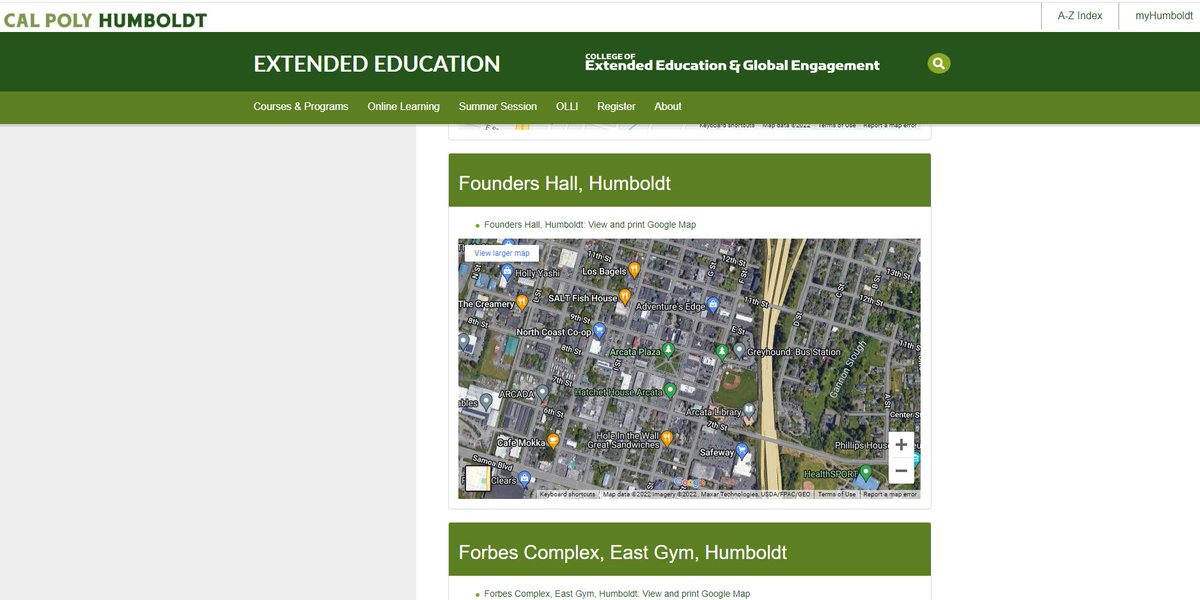Open the myHumboldt link
The height and width of the screenshot is (600, 1200).
click(1164, 16)
